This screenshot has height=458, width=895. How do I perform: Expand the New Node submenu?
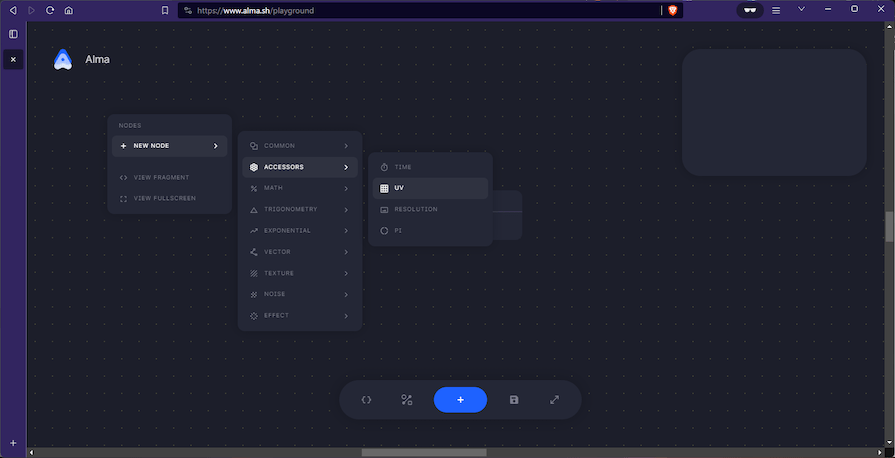point(170,146)
